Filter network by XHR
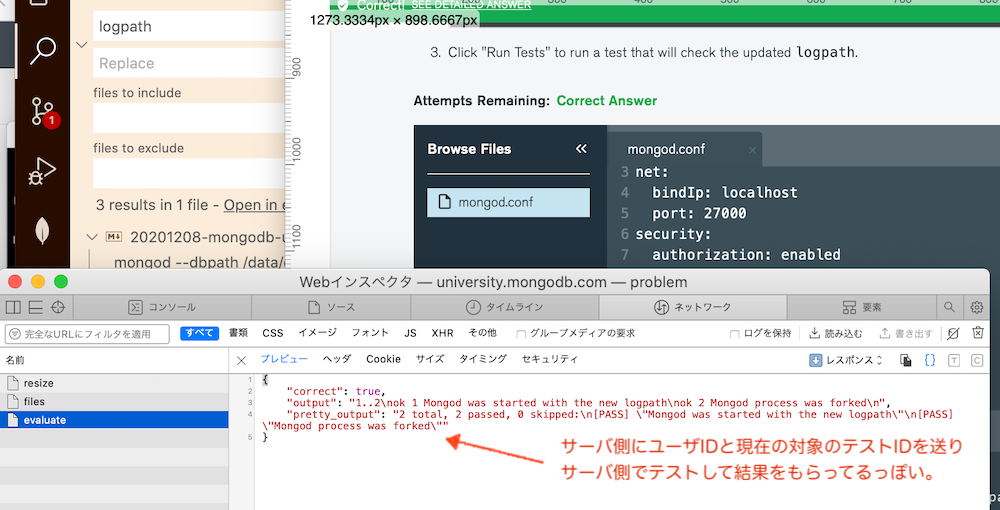 pos(442,333)
